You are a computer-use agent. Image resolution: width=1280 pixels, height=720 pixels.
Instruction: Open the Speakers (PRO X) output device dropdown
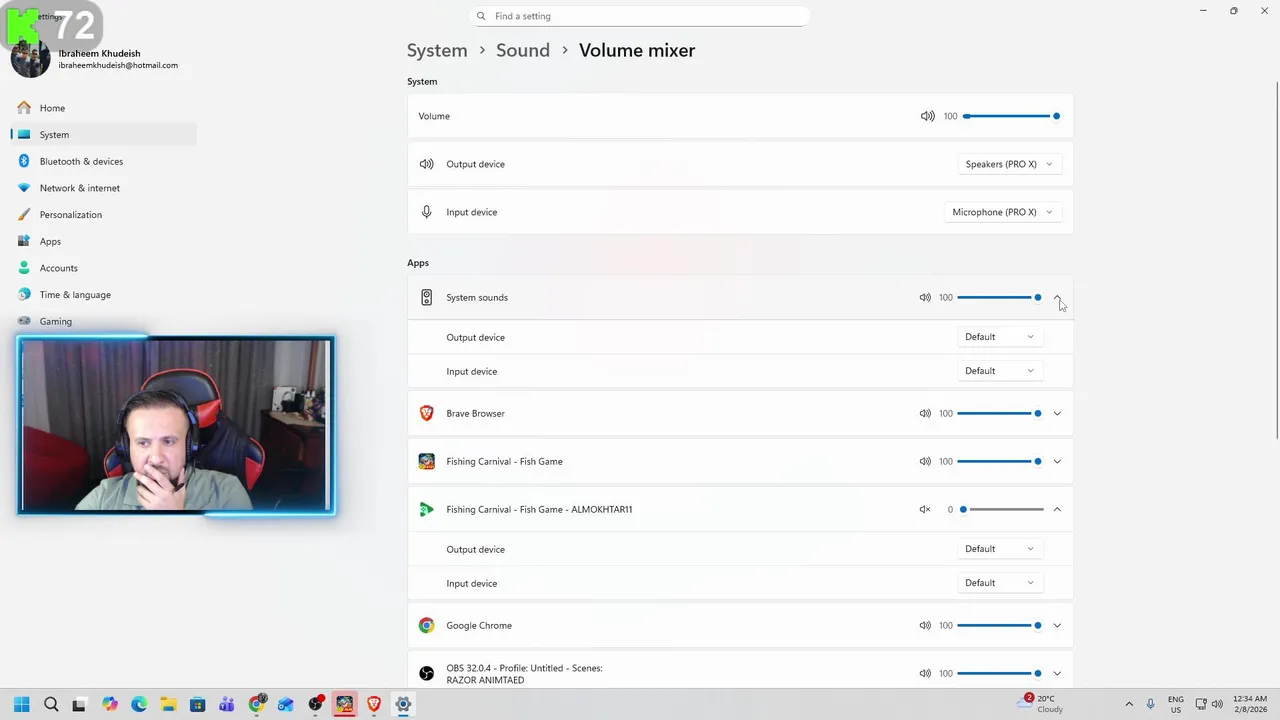pyautogui.click(x=1009, y=164)
